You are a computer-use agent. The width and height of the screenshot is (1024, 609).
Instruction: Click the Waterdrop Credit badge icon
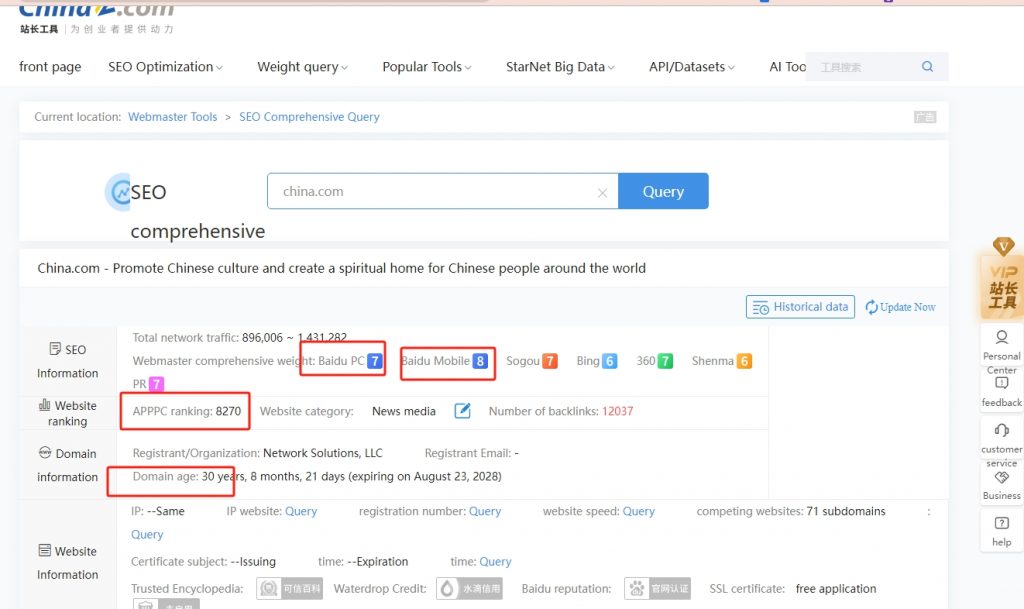(x=471, y=589)
